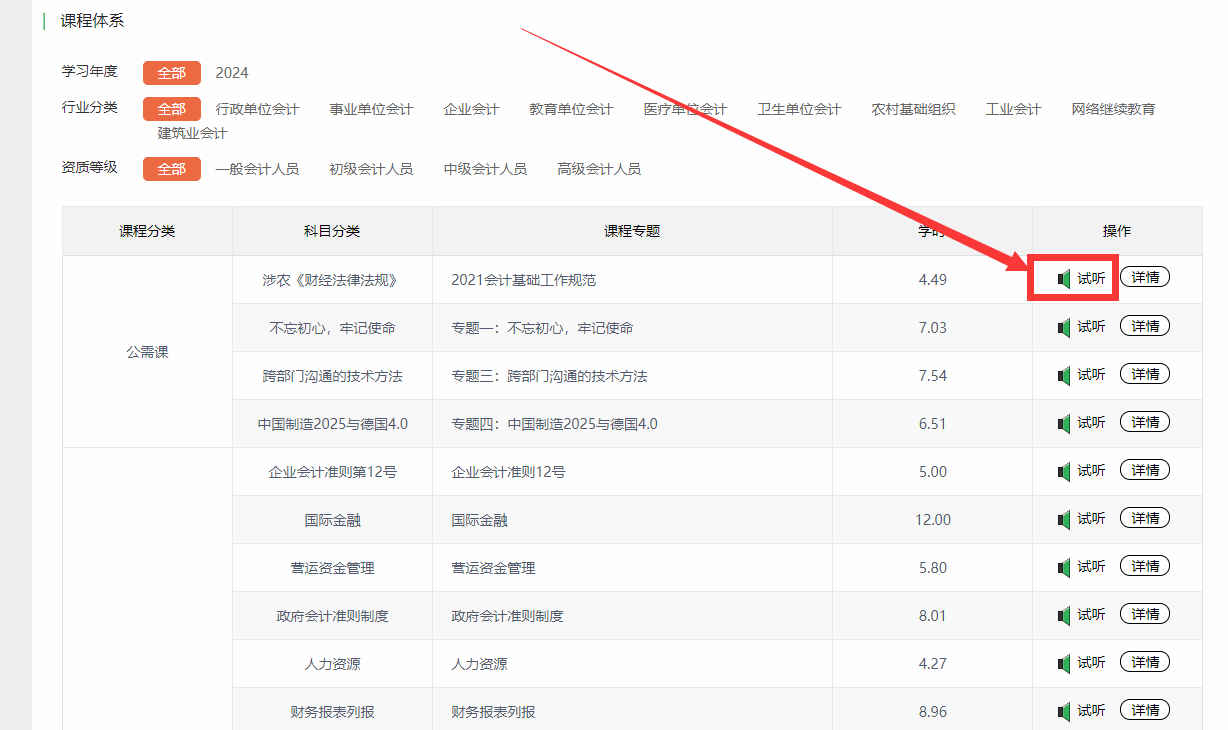Click speaker icon for 人力资源 course
Screen dimensions: 1228x730
1064,663
